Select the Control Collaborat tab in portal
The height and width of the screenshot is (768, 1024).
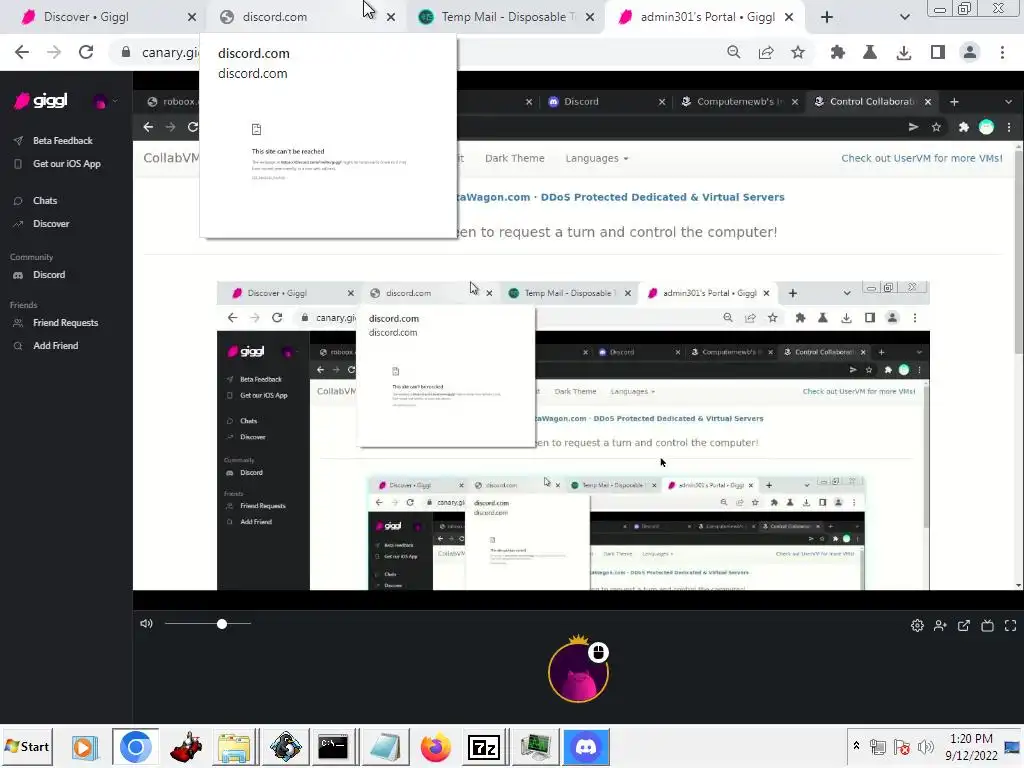pyautogui.click(x=872, y=102)
